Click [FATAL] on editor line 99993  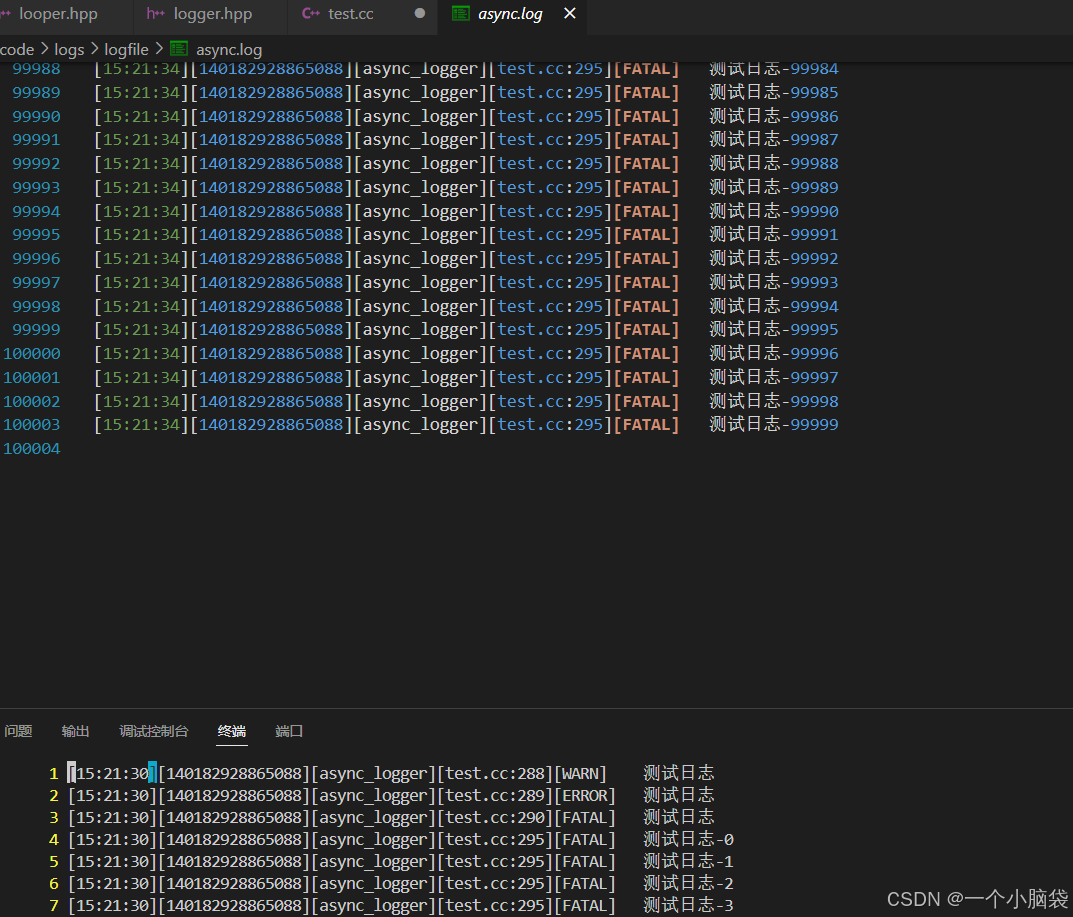[x=647, y=188]
